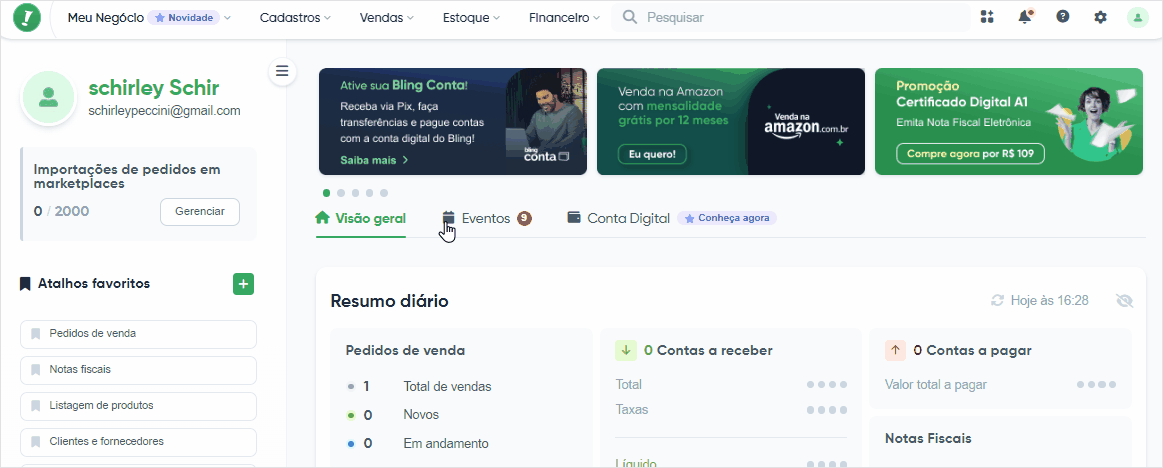The image size is (1163, 468).
Task: Switch to the Eventos tab
Action: pos(487,219)
